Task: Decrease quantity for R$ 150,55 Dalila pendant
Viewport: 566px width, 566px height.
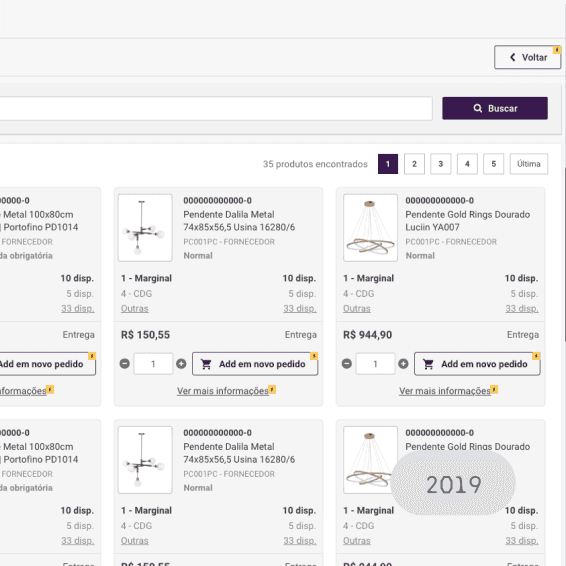Action: pyautogui.click(x=125, y=364)
